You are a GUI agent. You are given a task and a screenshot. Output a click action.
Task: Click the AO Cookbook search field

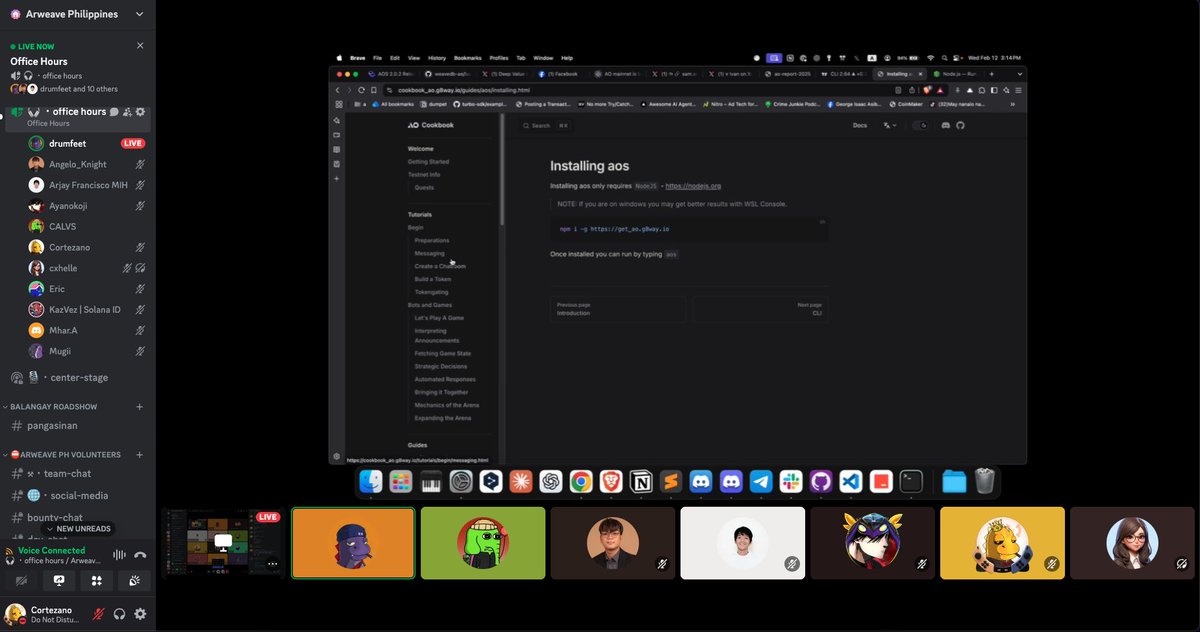click(x=548, y=125)
